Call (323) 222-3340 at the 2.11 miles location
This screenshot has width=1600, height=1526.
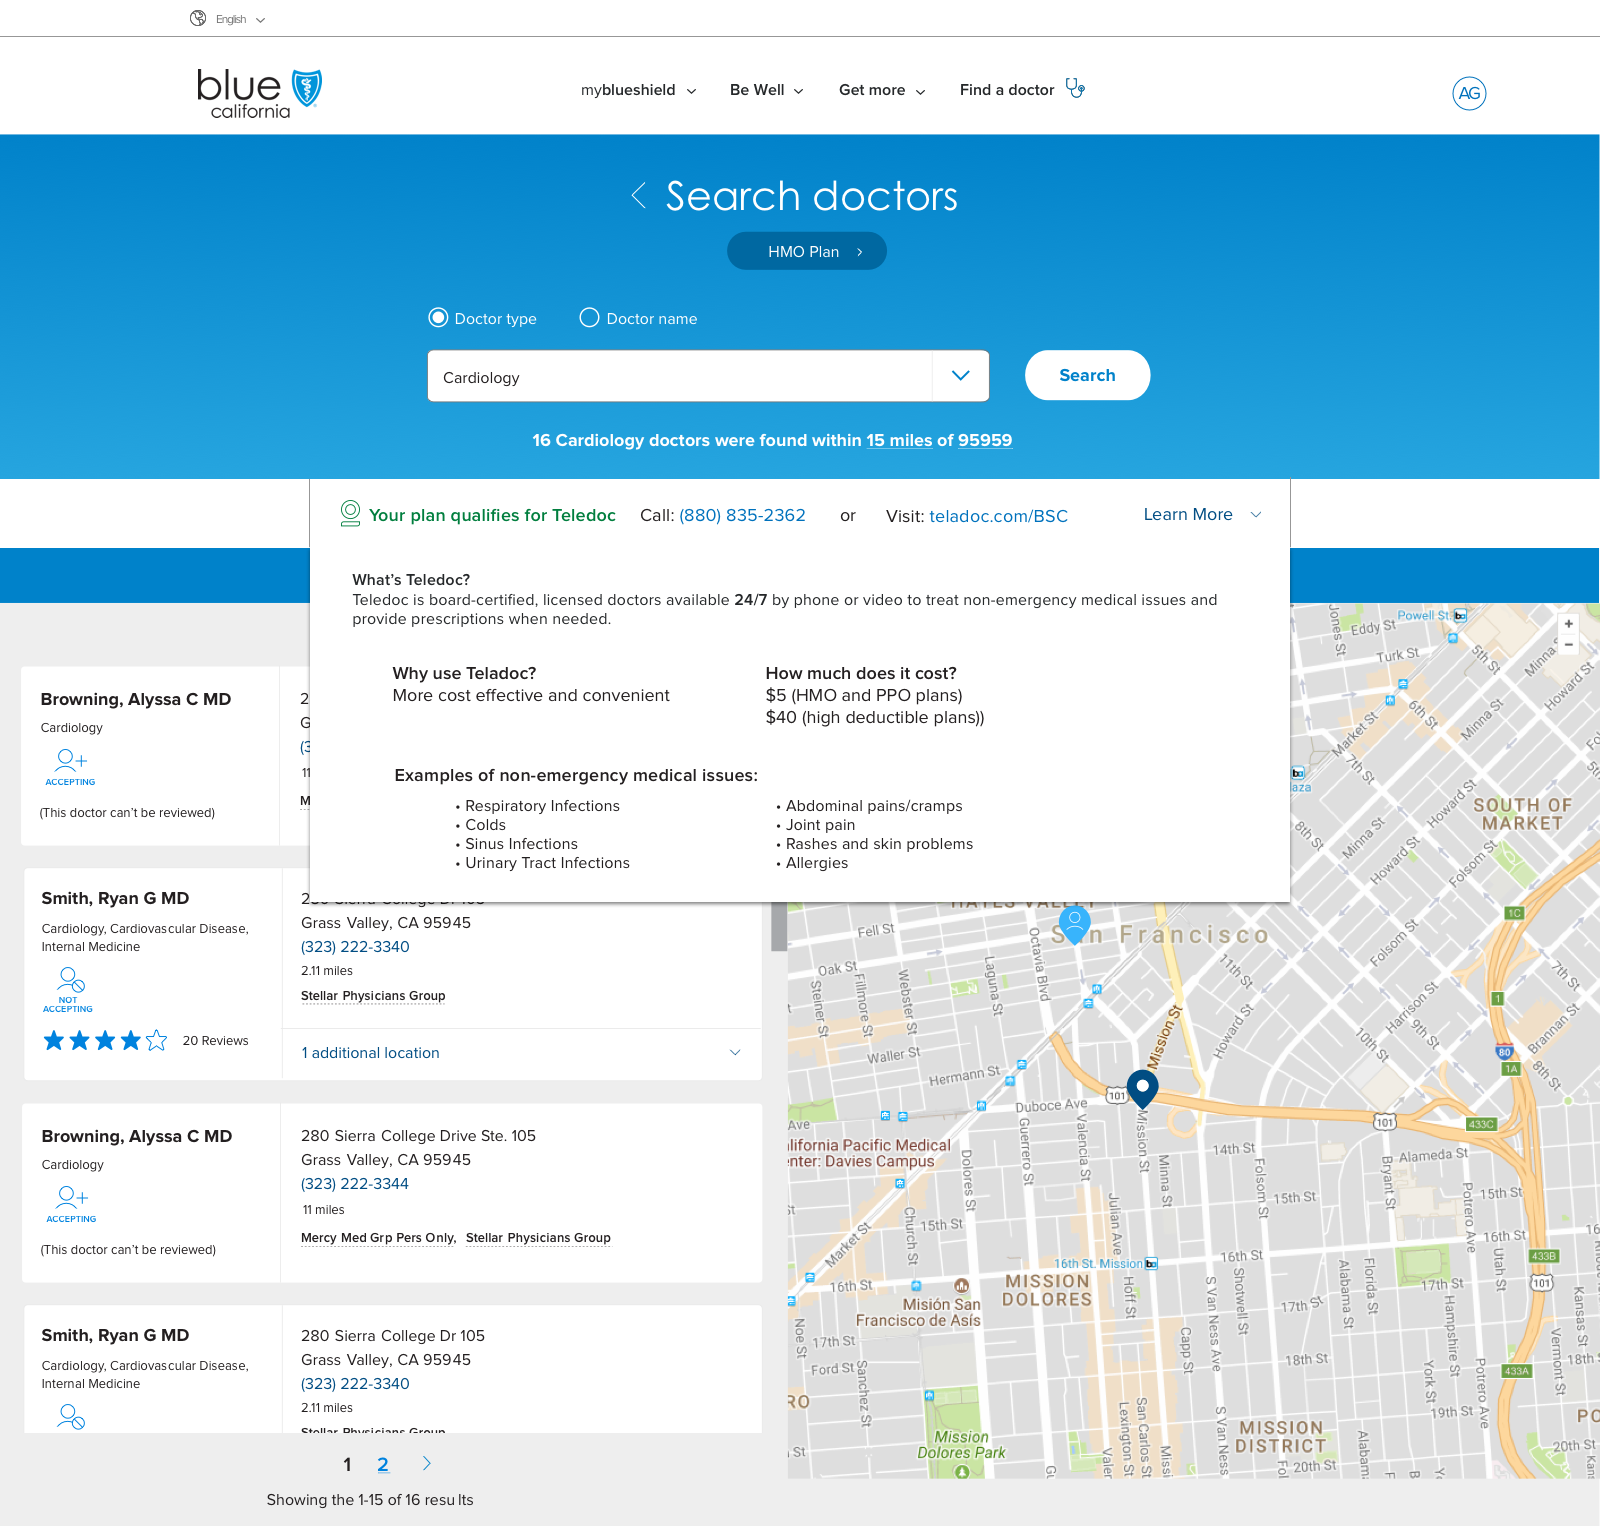tap(355, 947)
